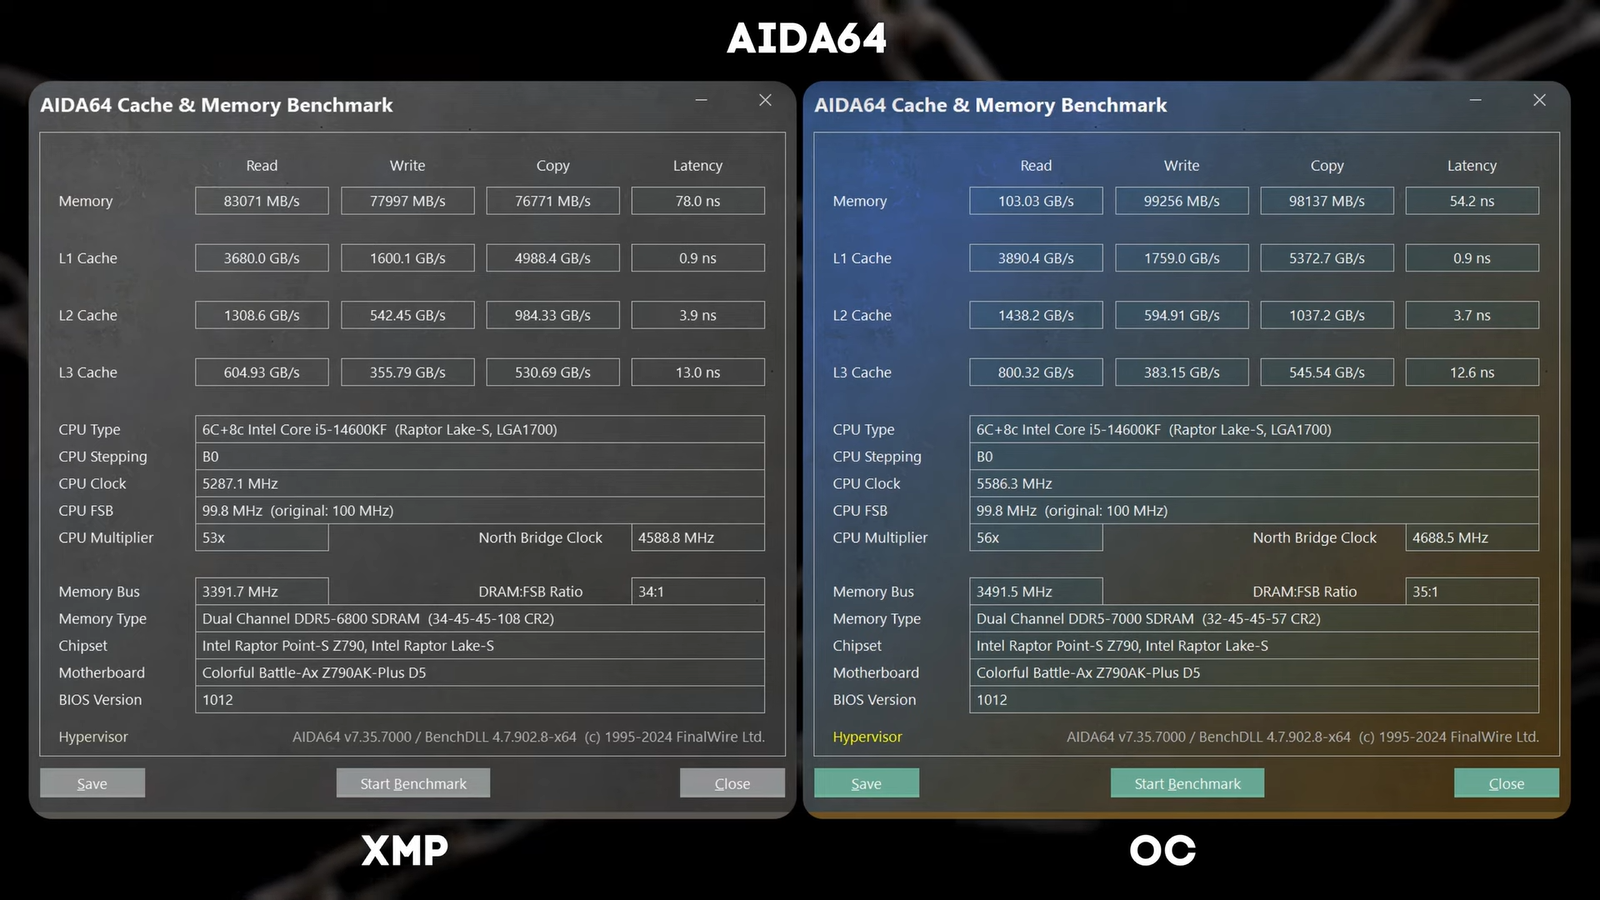The image size is (1600, 900).
Task: Click the Close button in the OC window
Action: tap(1506, 783)
